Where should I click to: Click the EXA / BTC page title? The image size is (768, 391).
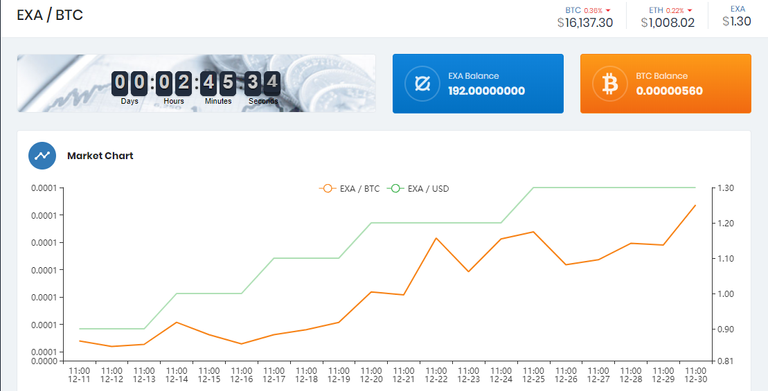(50, 15)
